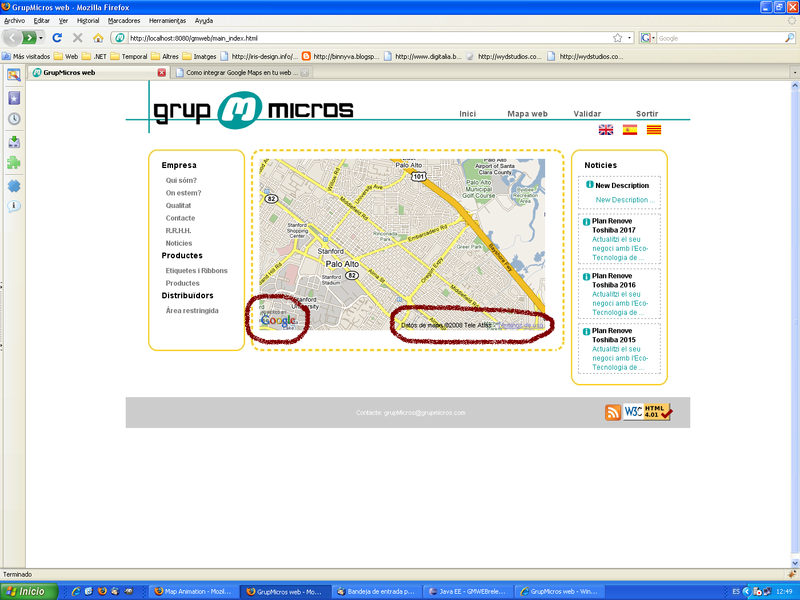
Task: Open the puzzle-piece add-ons sidebar icon
Action: pos(14,163)
